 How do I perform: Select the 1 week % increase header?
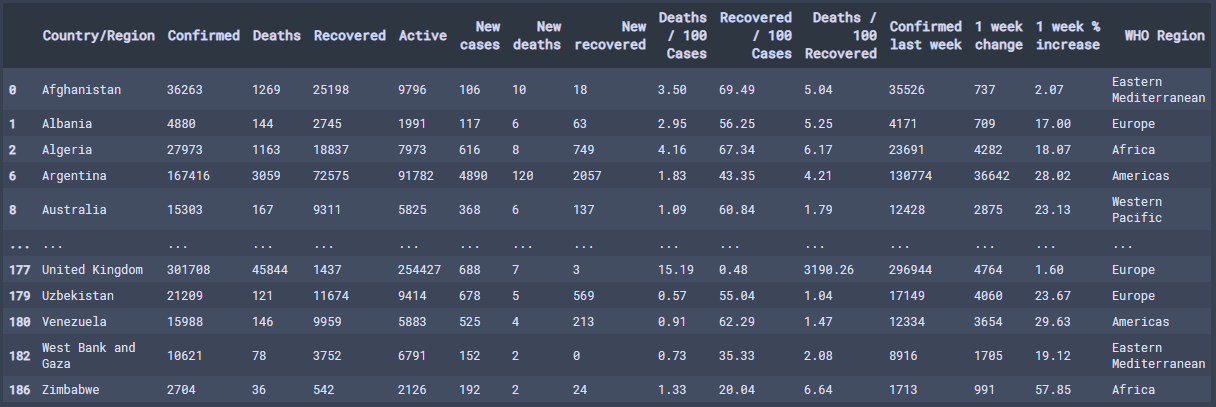click(x=1067, y=36)
